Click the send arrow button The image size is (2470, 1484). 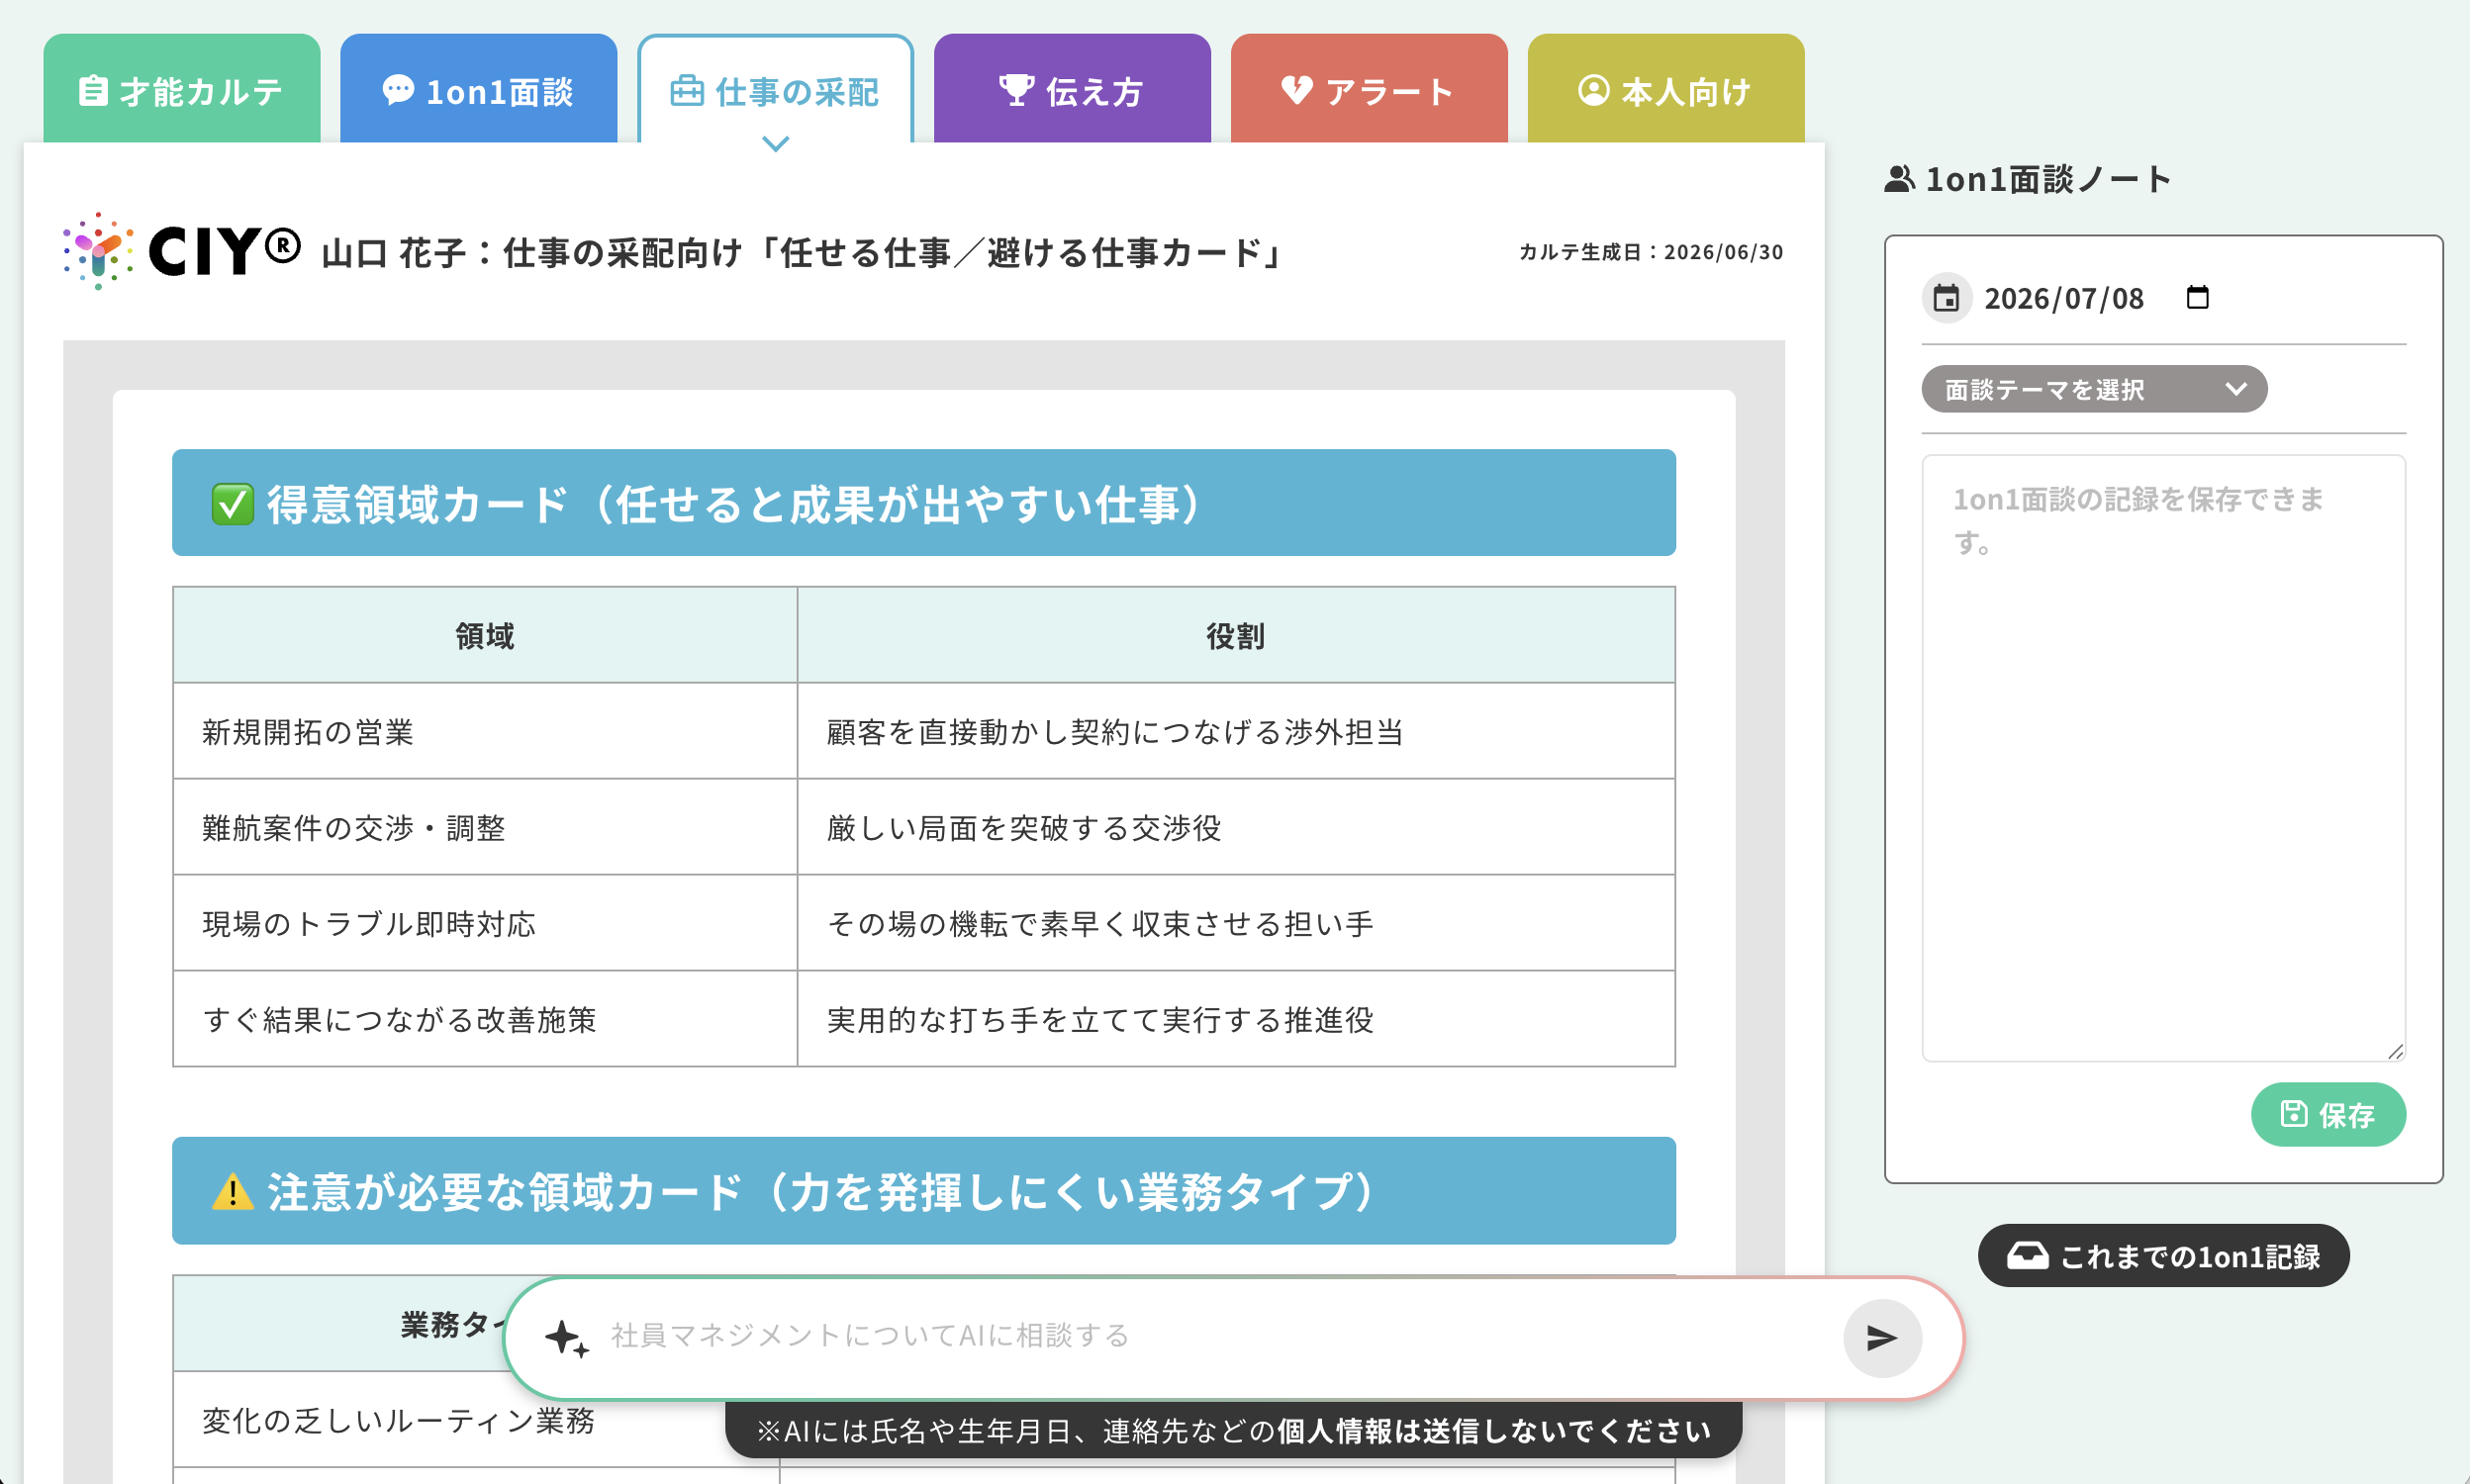pos(1882,1338)
